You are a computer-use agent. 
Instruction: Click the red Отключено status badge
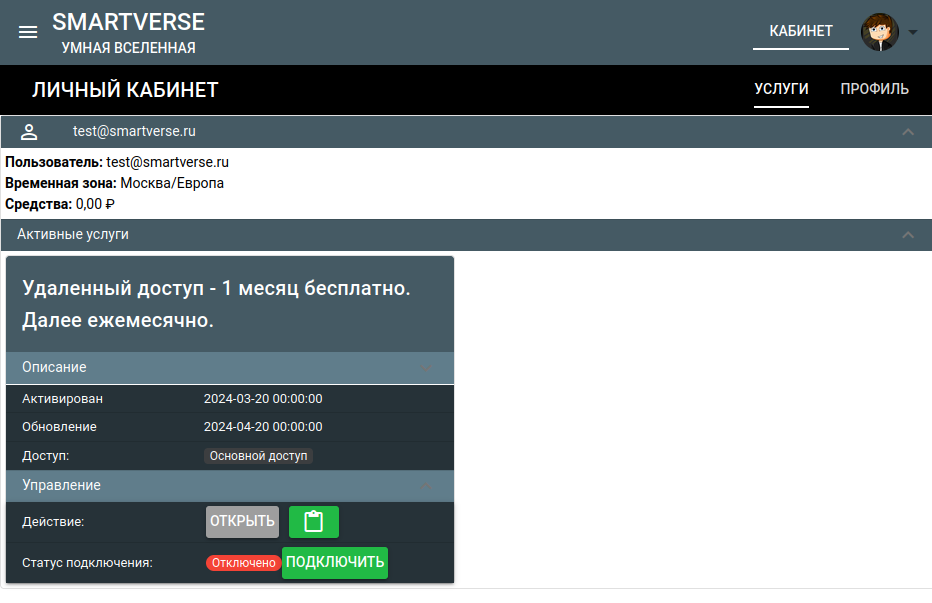click(243, 563)
